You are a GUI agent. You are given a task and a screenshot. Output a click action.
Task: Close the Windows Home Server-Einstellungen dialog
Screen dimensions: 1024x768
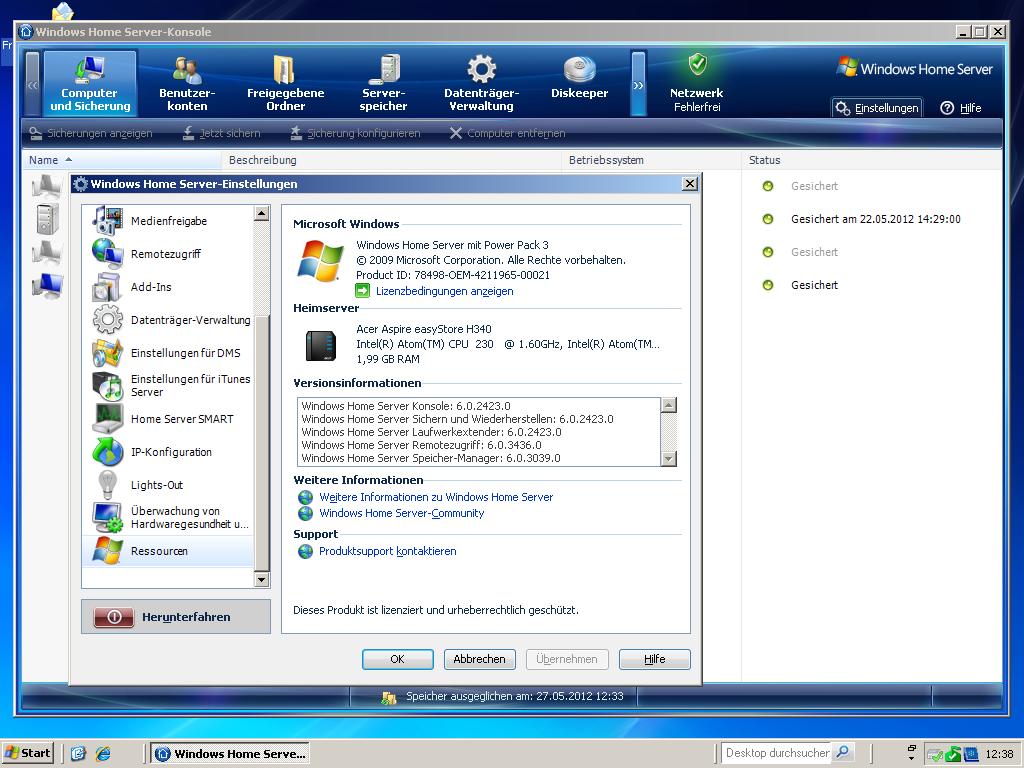coord(690,184)
